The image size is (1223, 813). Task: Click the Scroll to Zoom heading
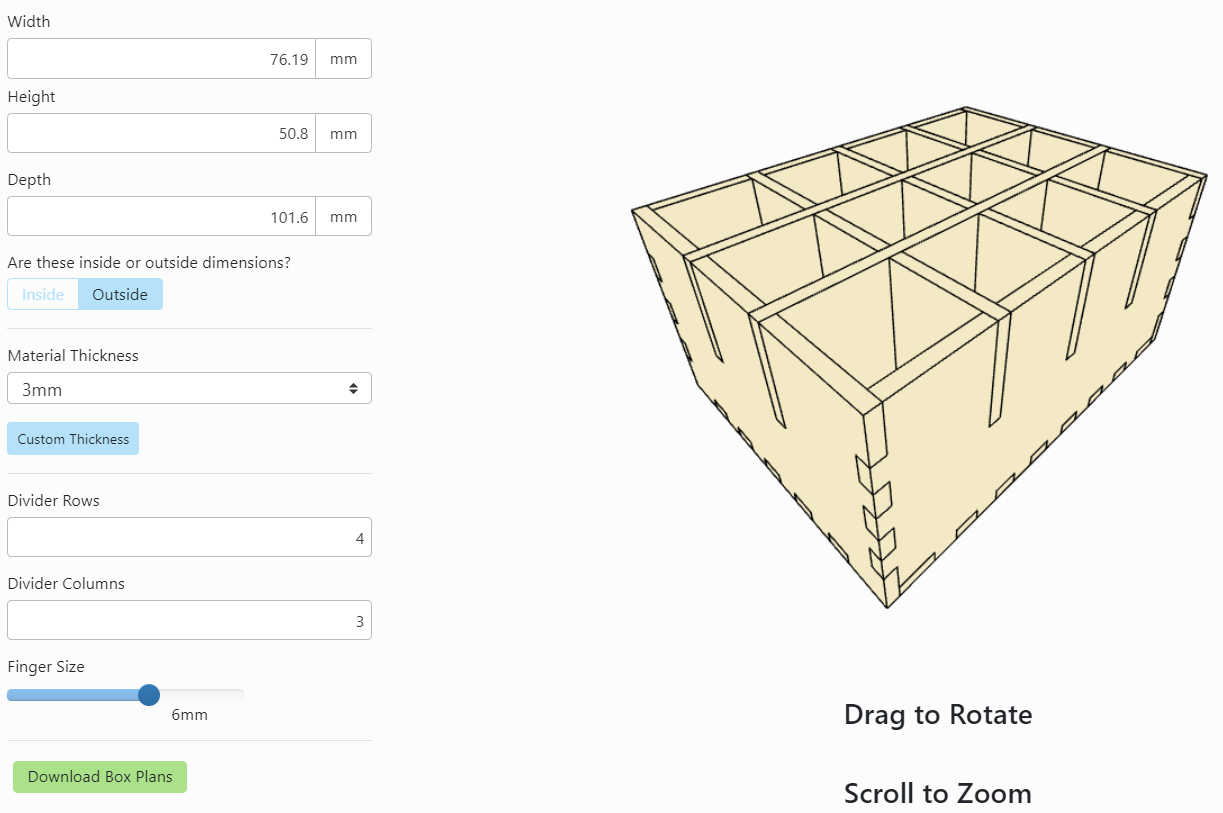[x=938, y=794]
